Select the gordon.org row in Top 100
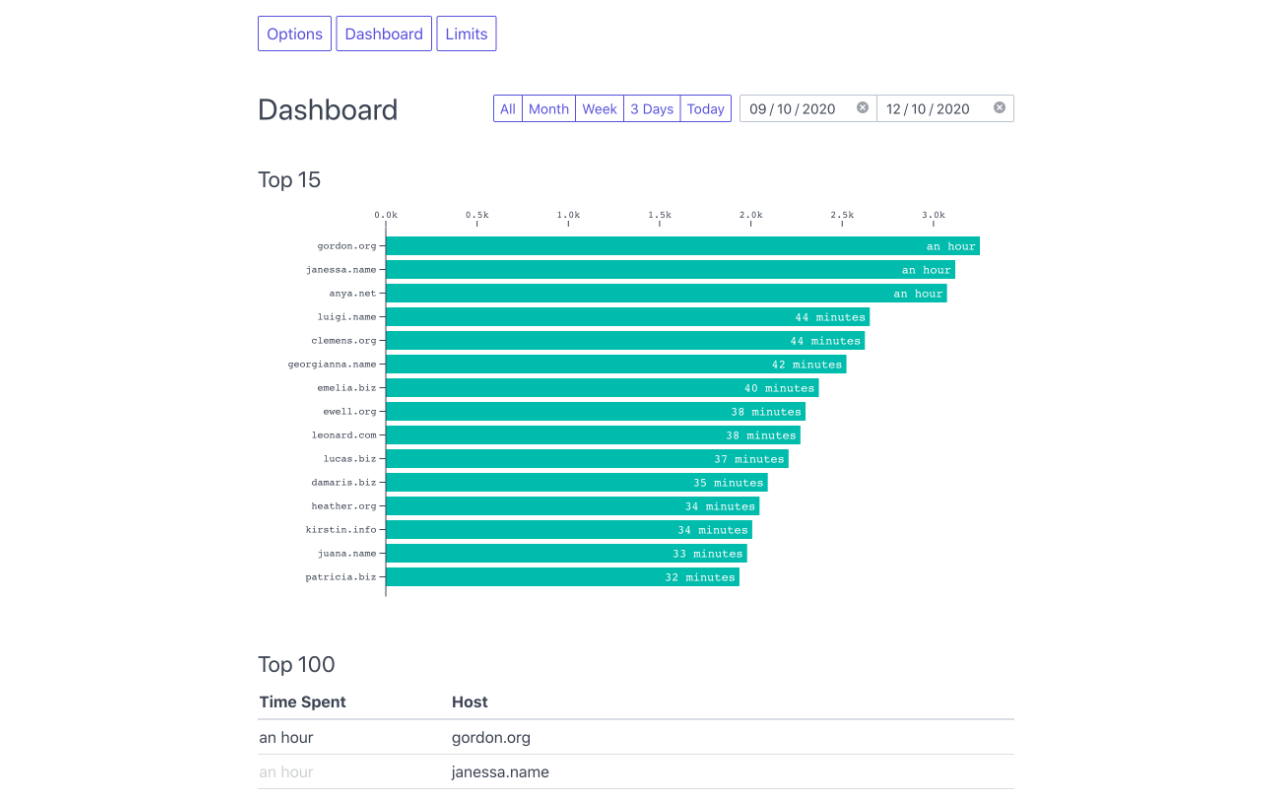 pos(490,738)
